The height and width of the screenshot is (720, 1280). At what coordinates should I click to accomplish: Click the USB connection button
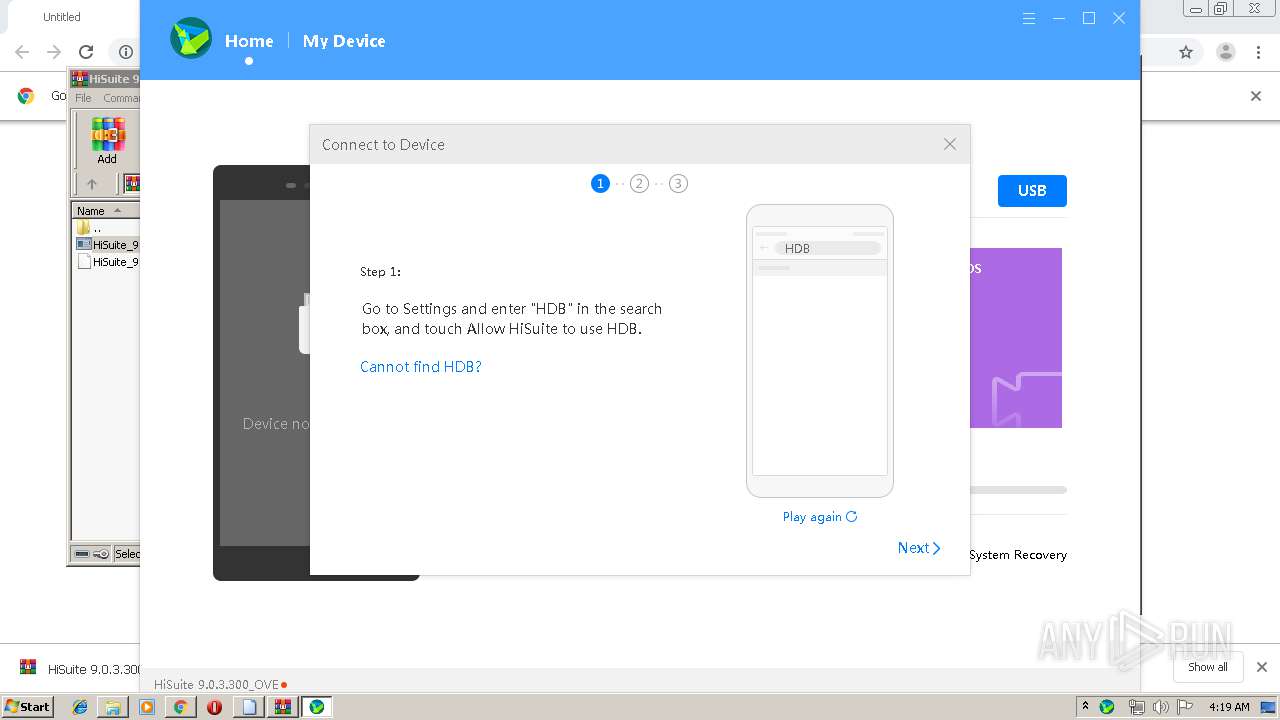[1032, 191]
